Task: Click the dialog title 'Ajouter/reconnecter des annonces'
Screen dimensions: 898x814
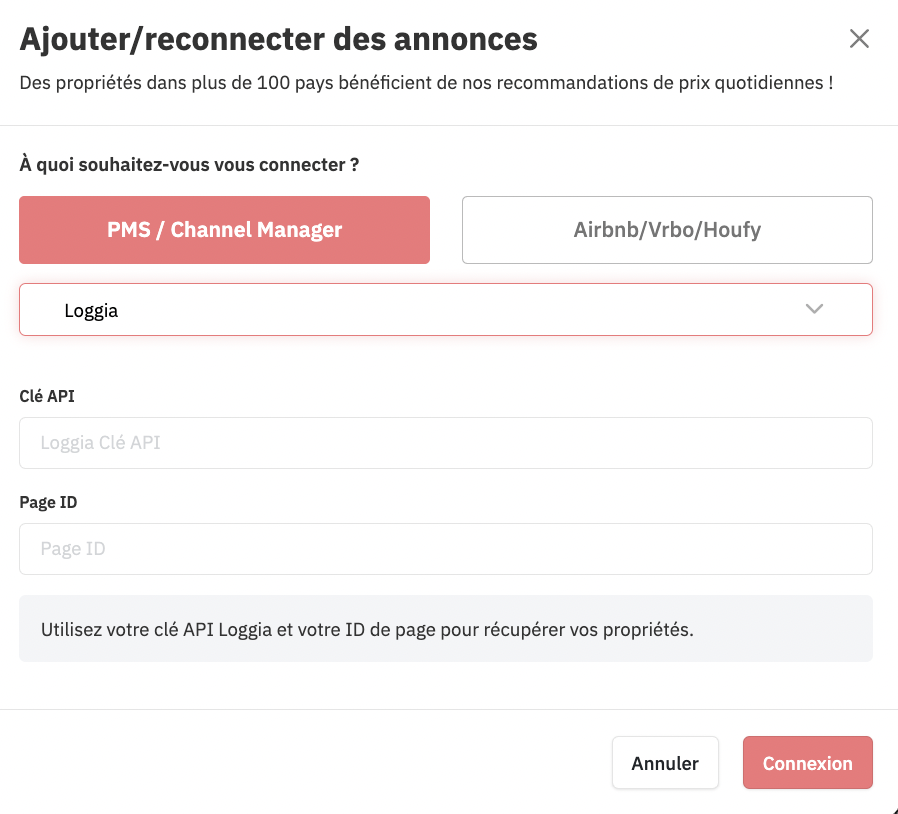Action: coord(278,40)
